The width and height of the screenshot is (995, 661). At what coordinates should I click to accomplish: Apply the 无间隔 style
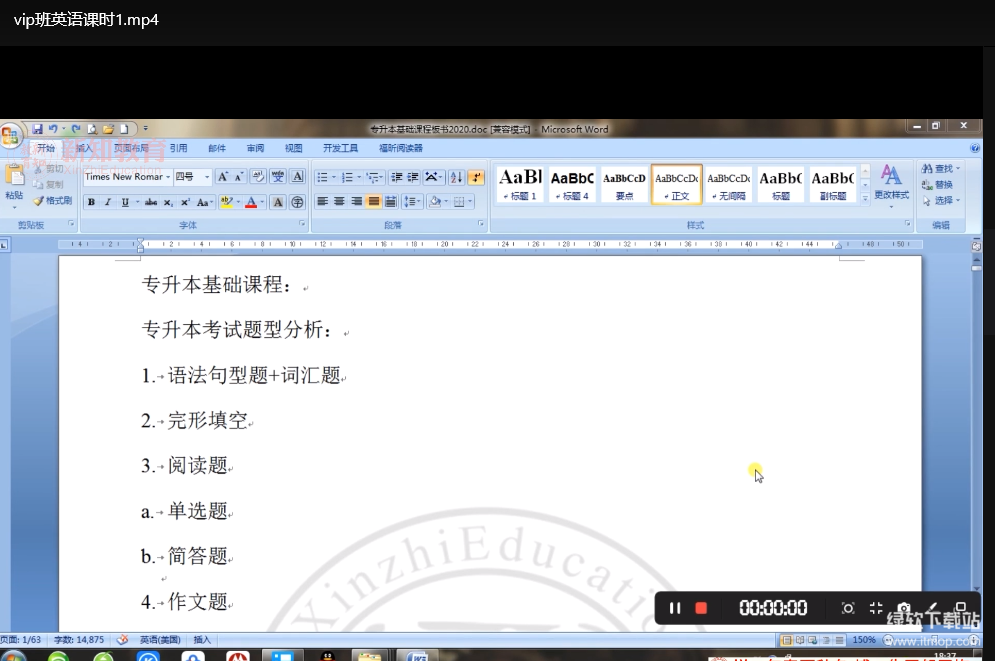(x=728, y=184)
